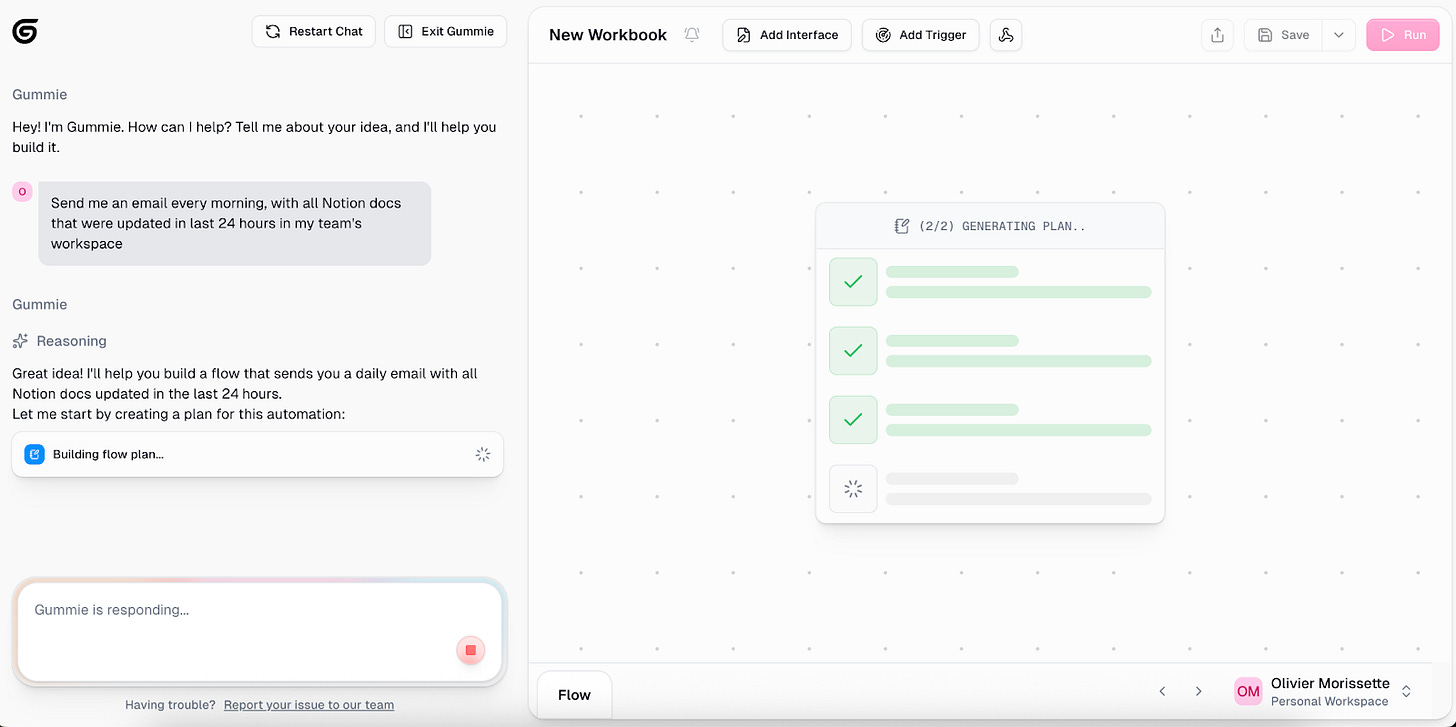Viewport: 1456px width, 727px height.
Task: Switch to the Flow tab
Action: pos(574,695)
